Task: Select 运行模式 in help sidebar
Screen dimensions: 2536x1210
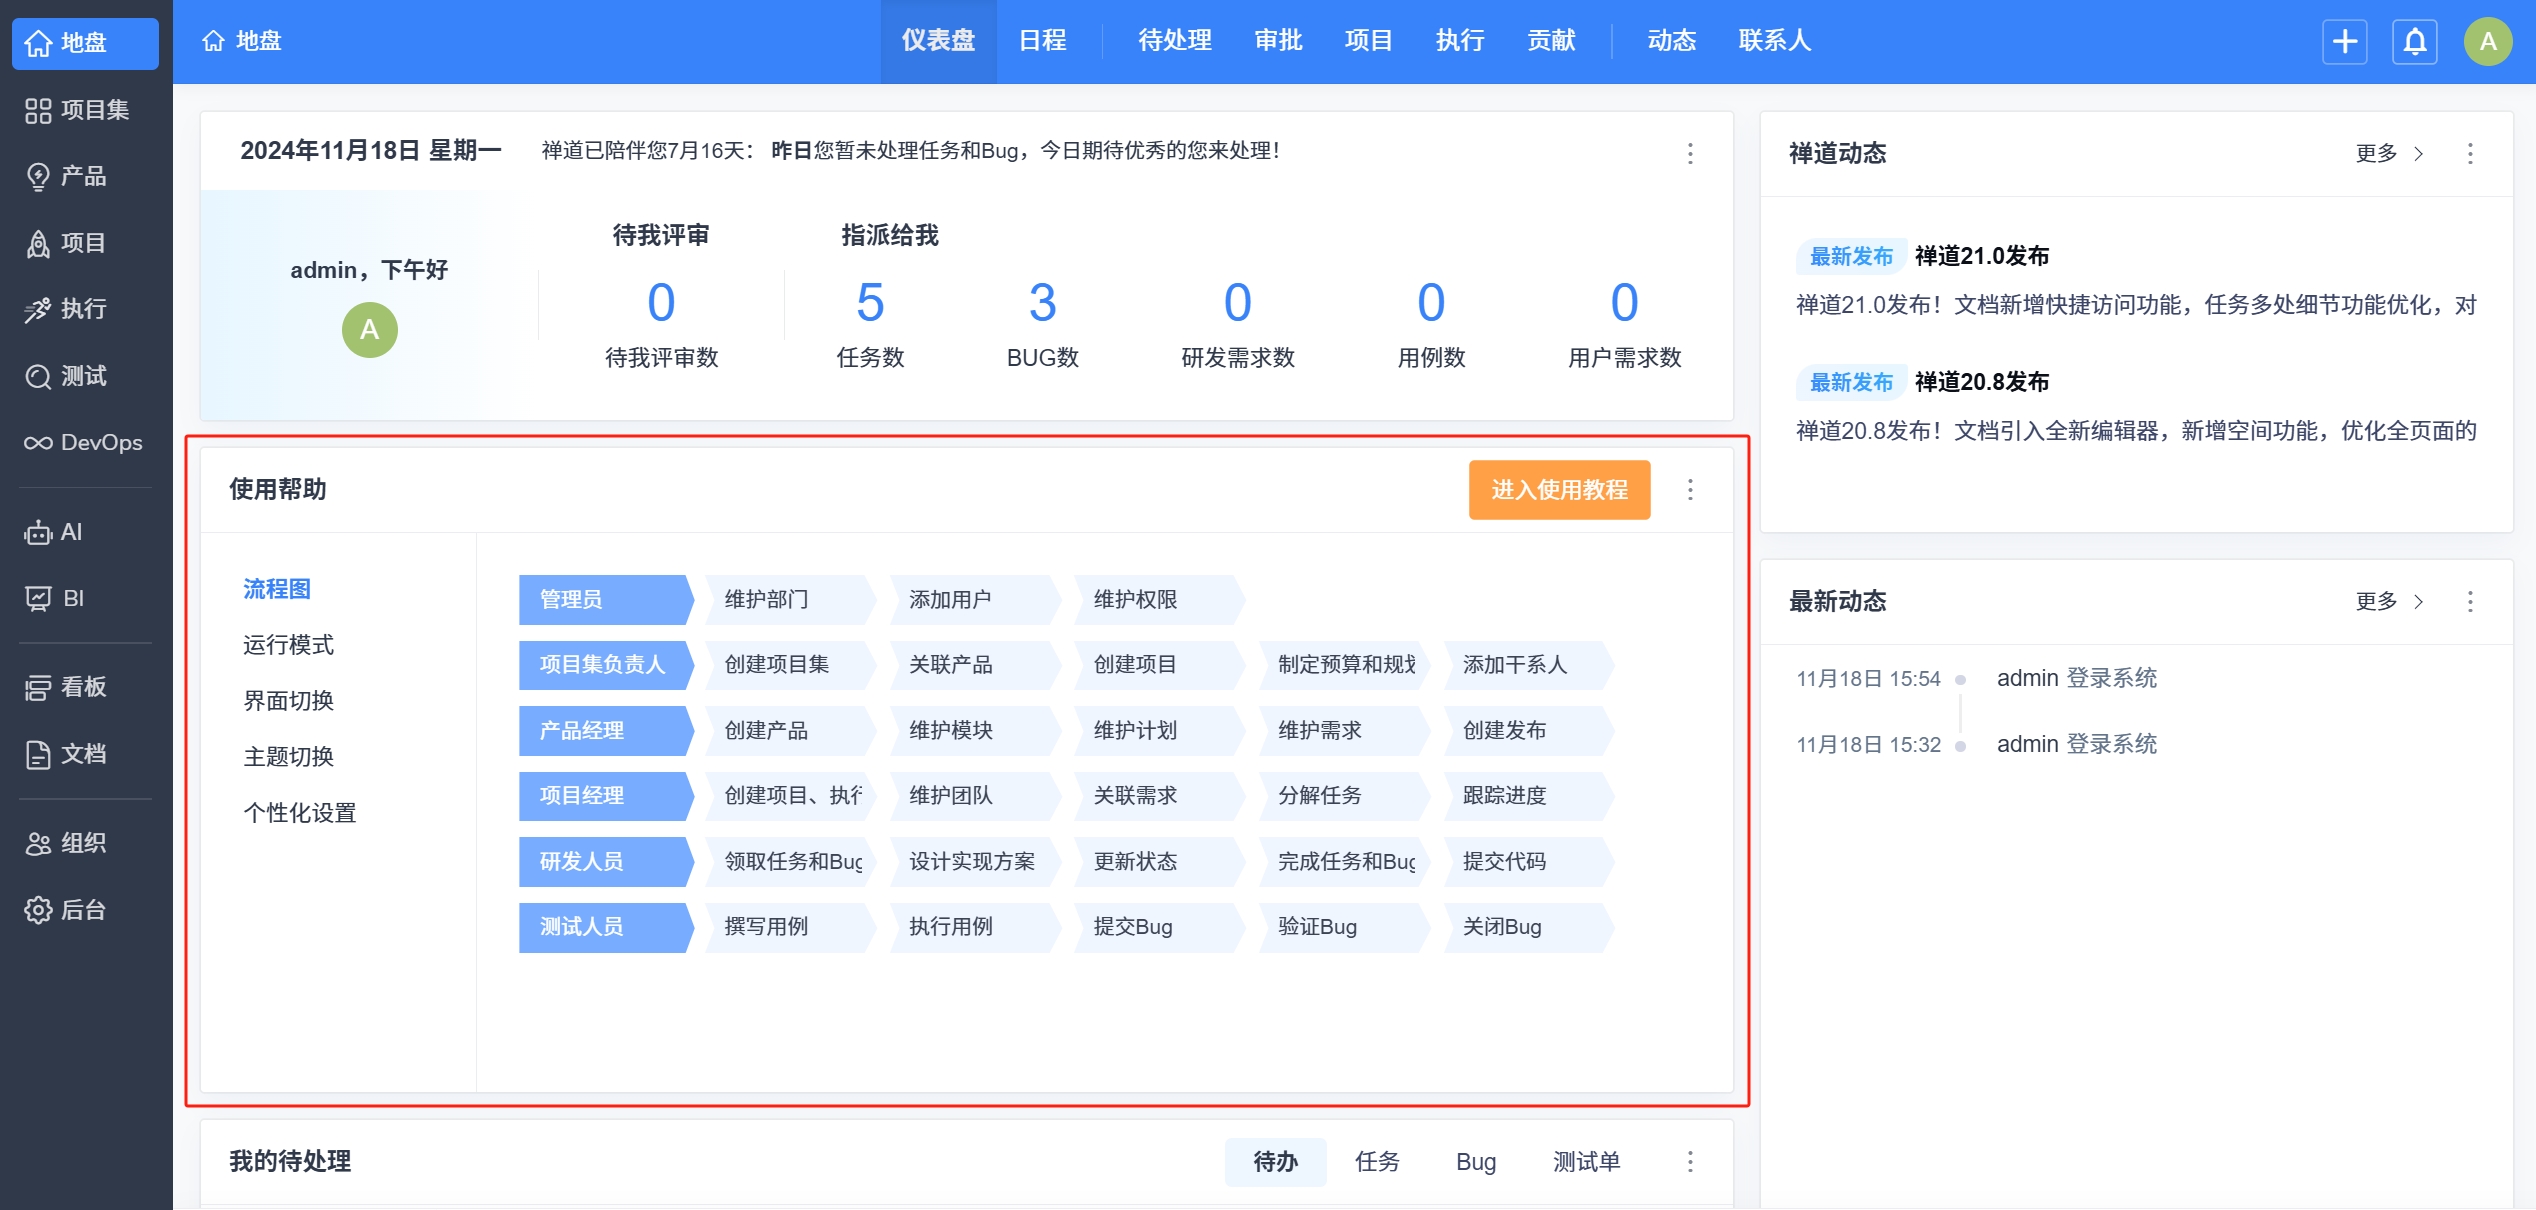Action: (288, 645)
